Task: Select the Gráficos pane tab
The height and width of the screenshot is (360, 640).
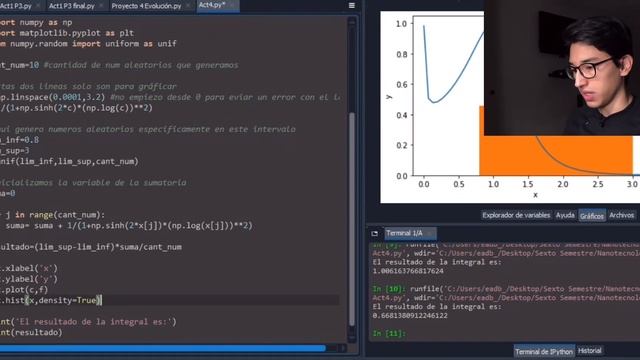Action: [x=591, y=216]
